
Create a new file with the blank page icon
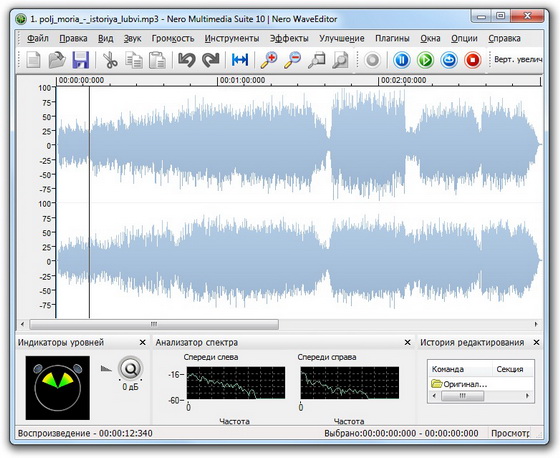(x=33, y=60)
